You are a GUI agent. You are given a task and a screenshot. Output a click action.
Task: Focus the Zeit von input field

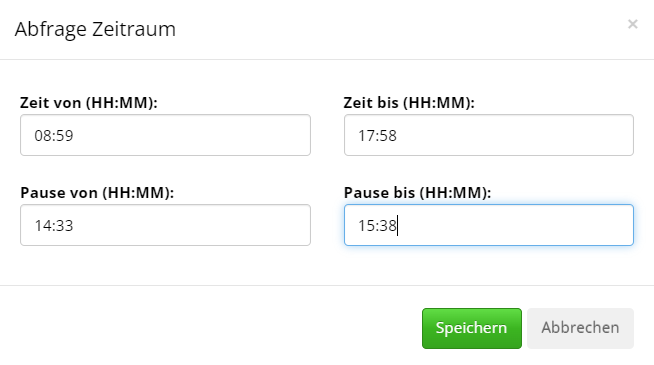165,135
